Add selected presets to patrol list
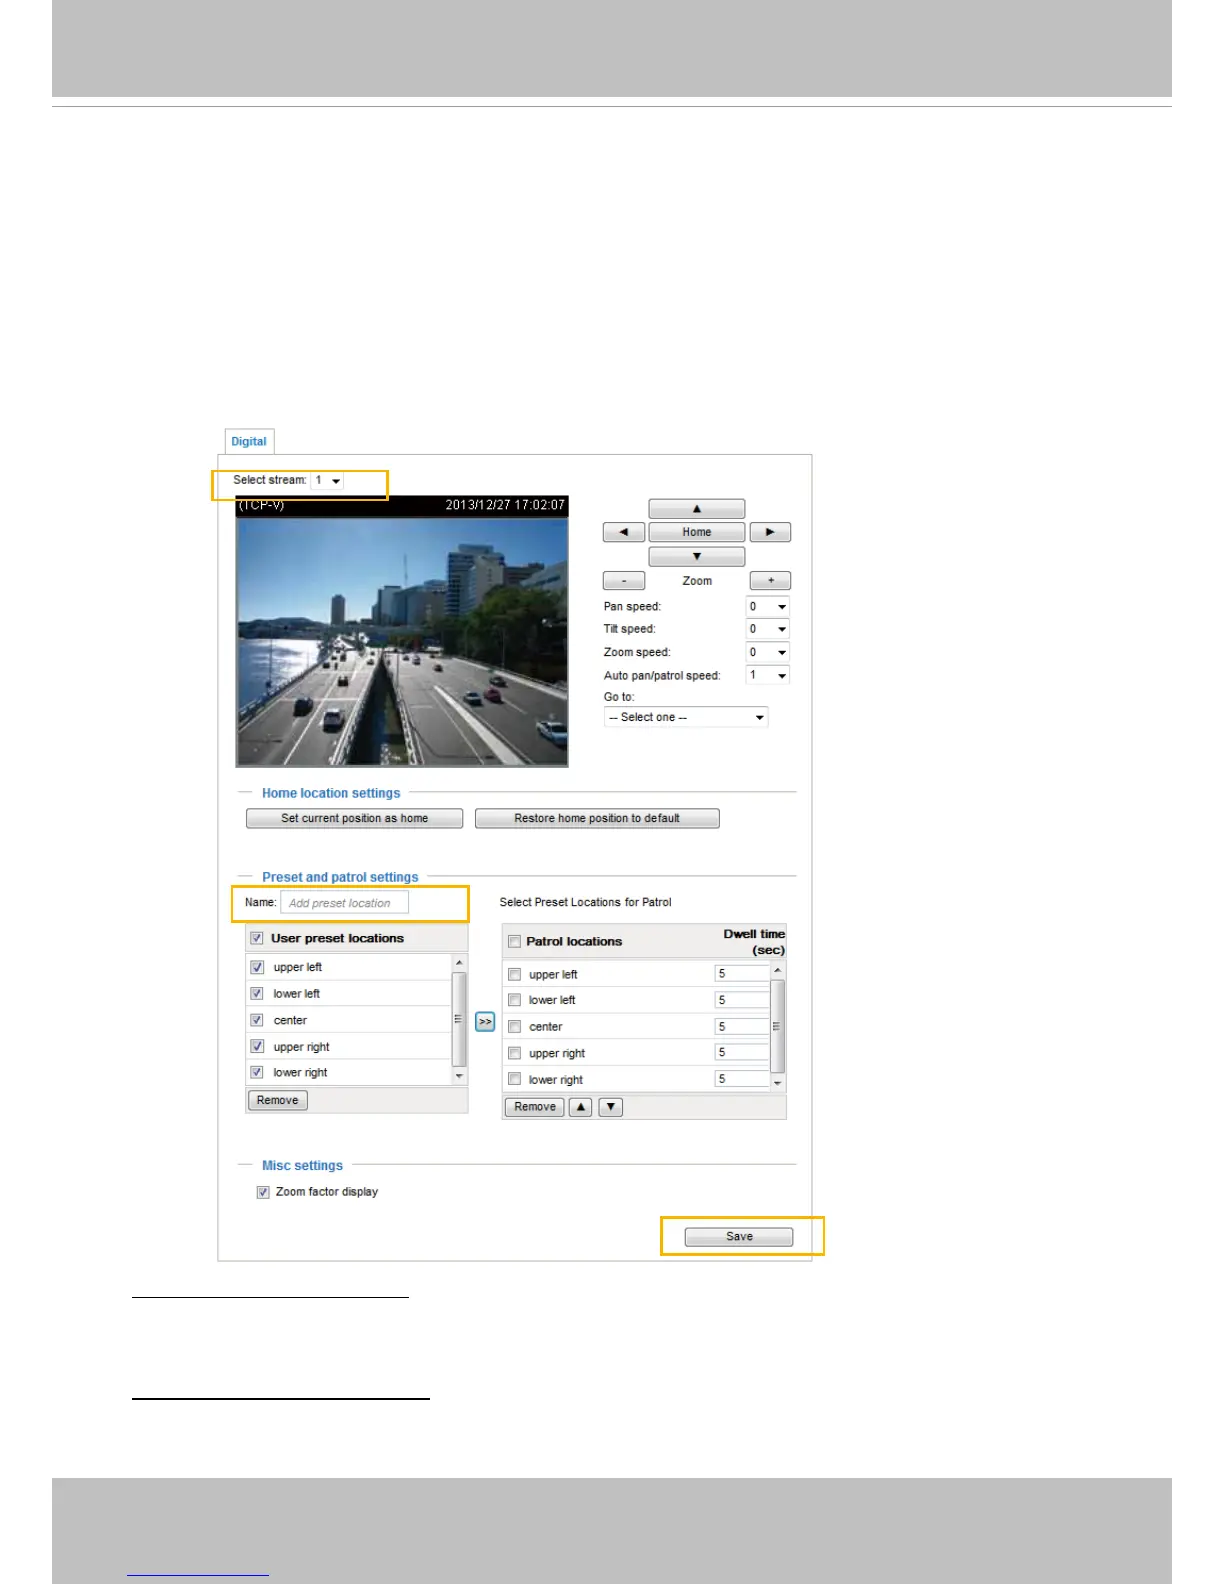This screenshot has height=1584, width=1224. click(x=485, y=1021)
